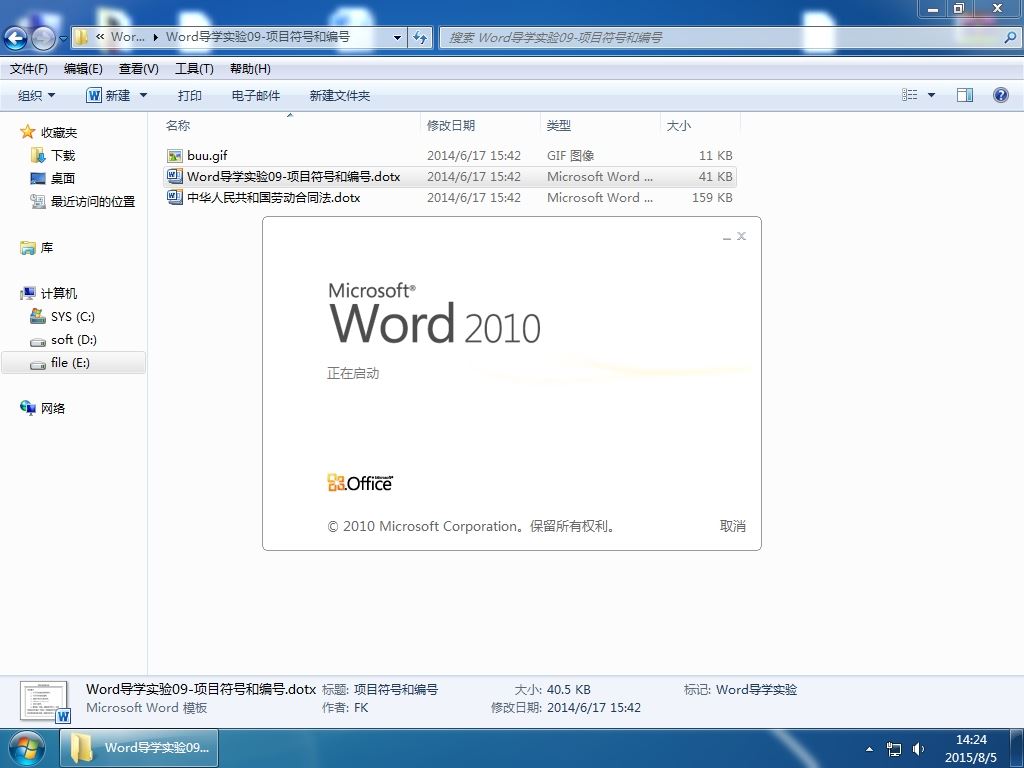Select 网络 in the navigation pane

[52, 408]
